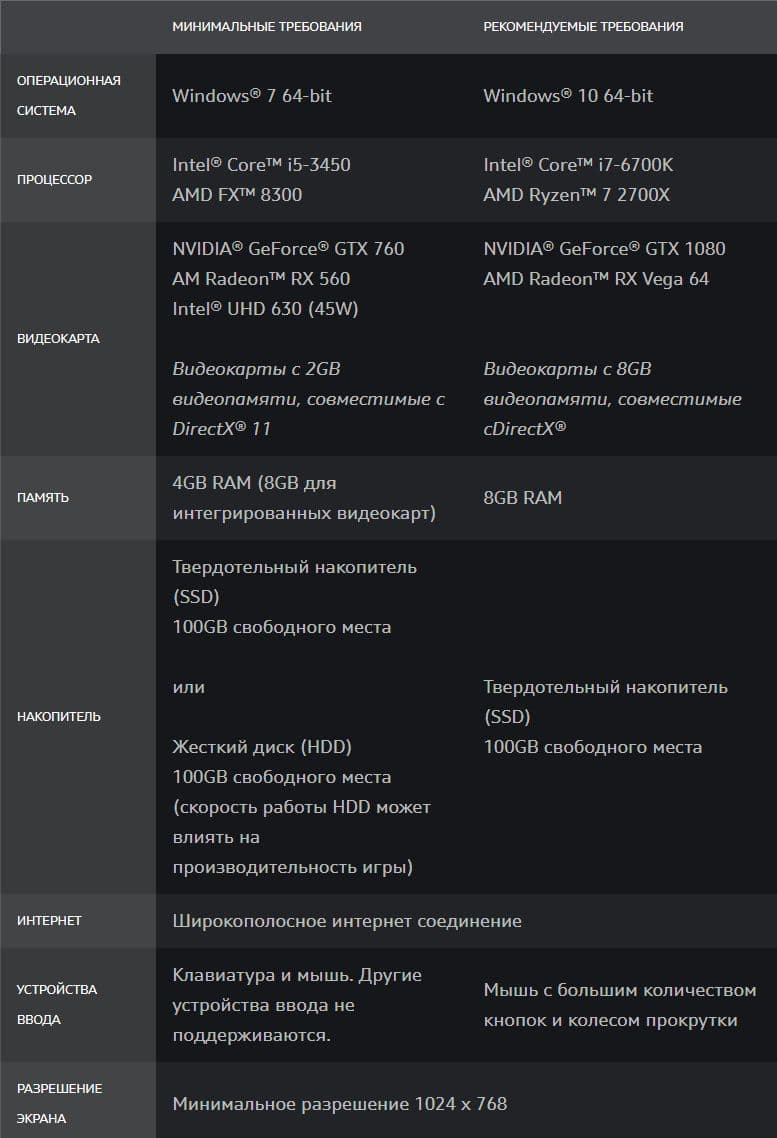Select the «Интернет» row label
777x1138 pixels.
click(x=49, y=920)
